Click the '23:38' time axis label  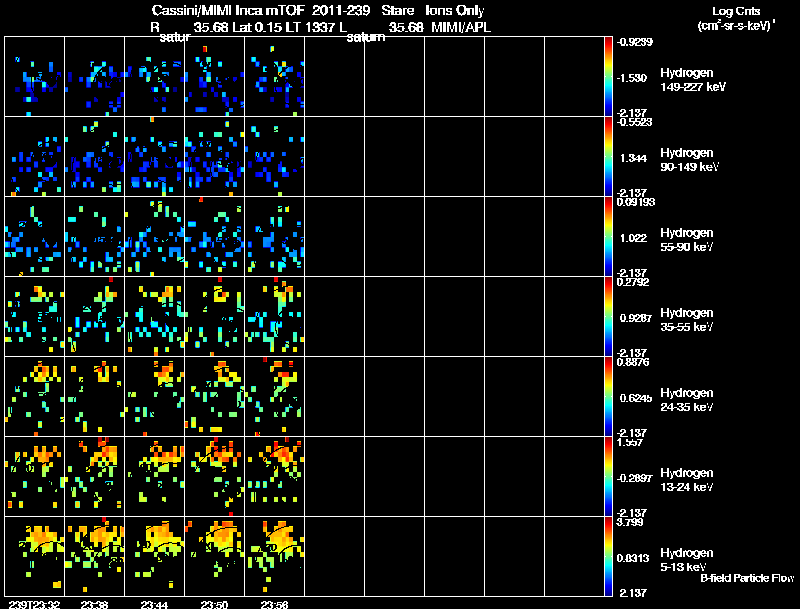(94, 604)
